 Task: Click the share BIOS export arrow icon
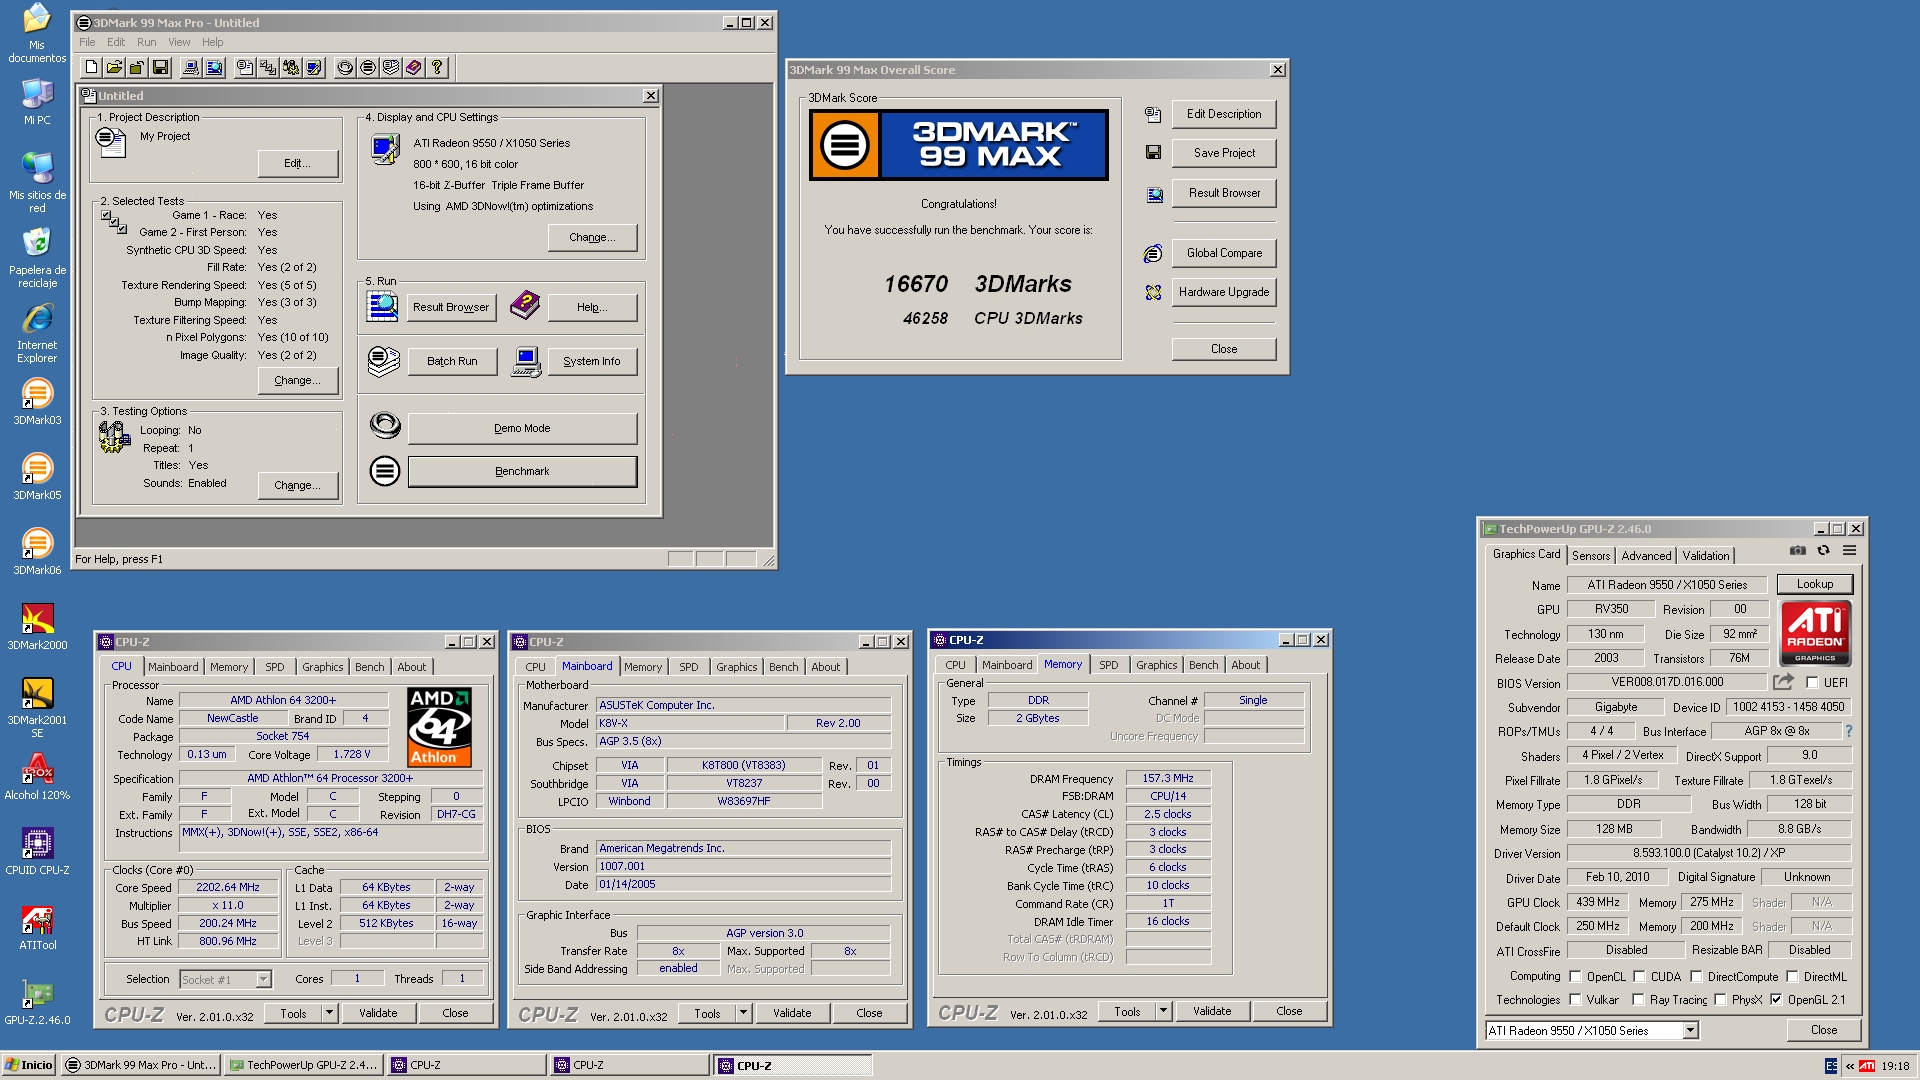point(1783,682)
